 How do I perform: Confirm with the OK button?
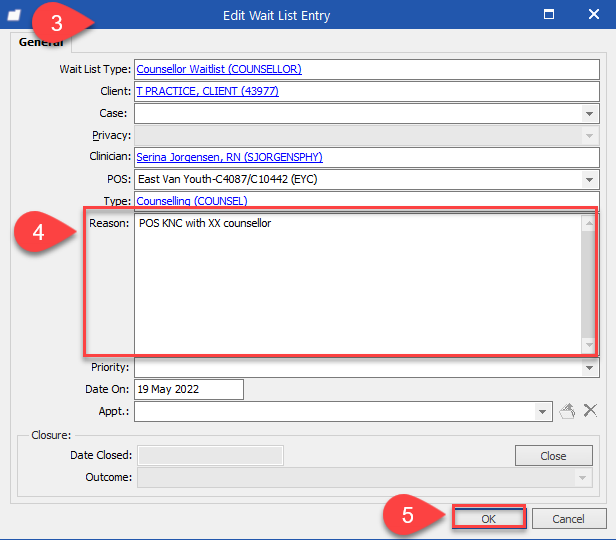pos(489,519)
